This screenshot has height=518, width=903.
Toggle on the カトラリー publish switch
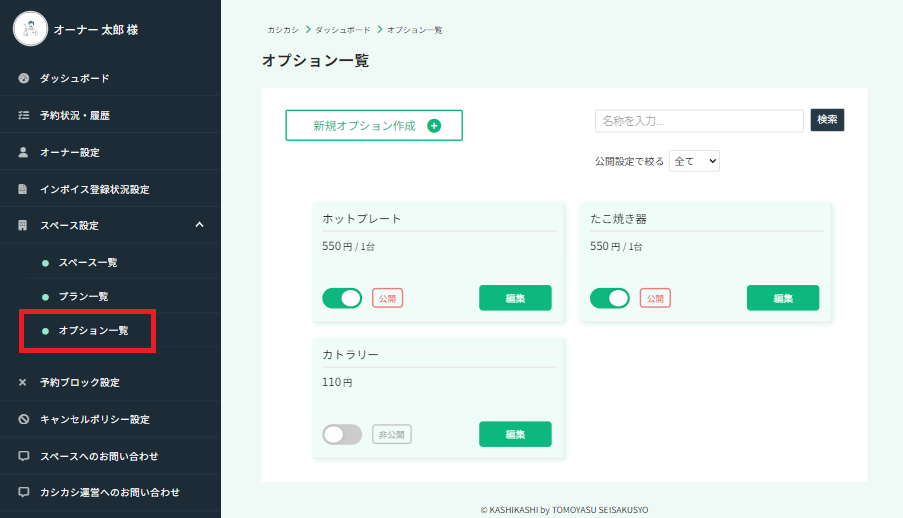pyautogui.click(x=342, y=434)
